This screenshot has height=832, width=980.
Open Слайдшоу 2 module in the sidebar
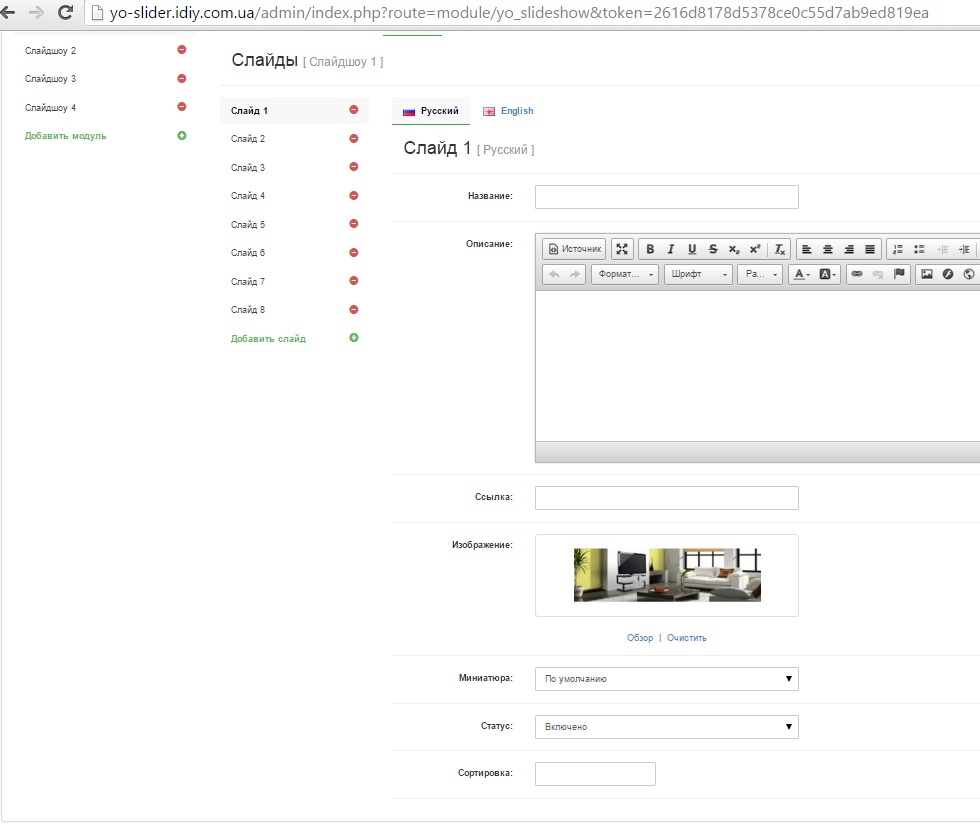50,51
